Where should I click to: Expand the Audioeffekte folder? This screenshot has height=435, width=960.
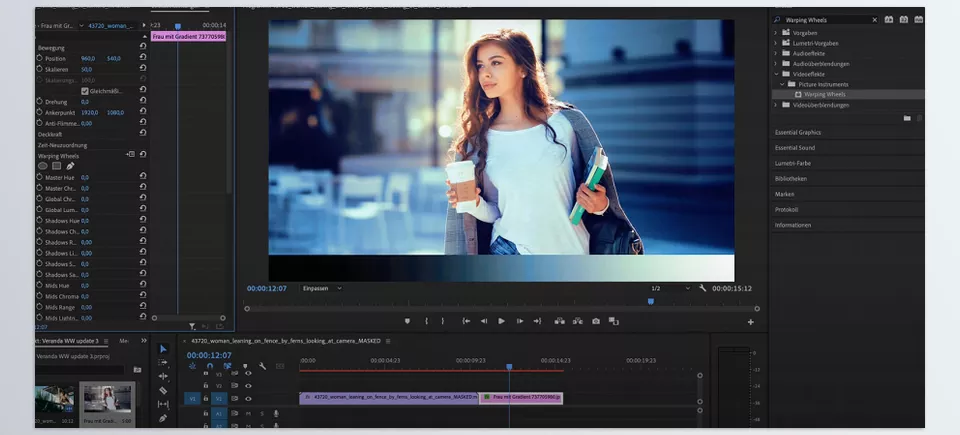(x=776, y=53)
